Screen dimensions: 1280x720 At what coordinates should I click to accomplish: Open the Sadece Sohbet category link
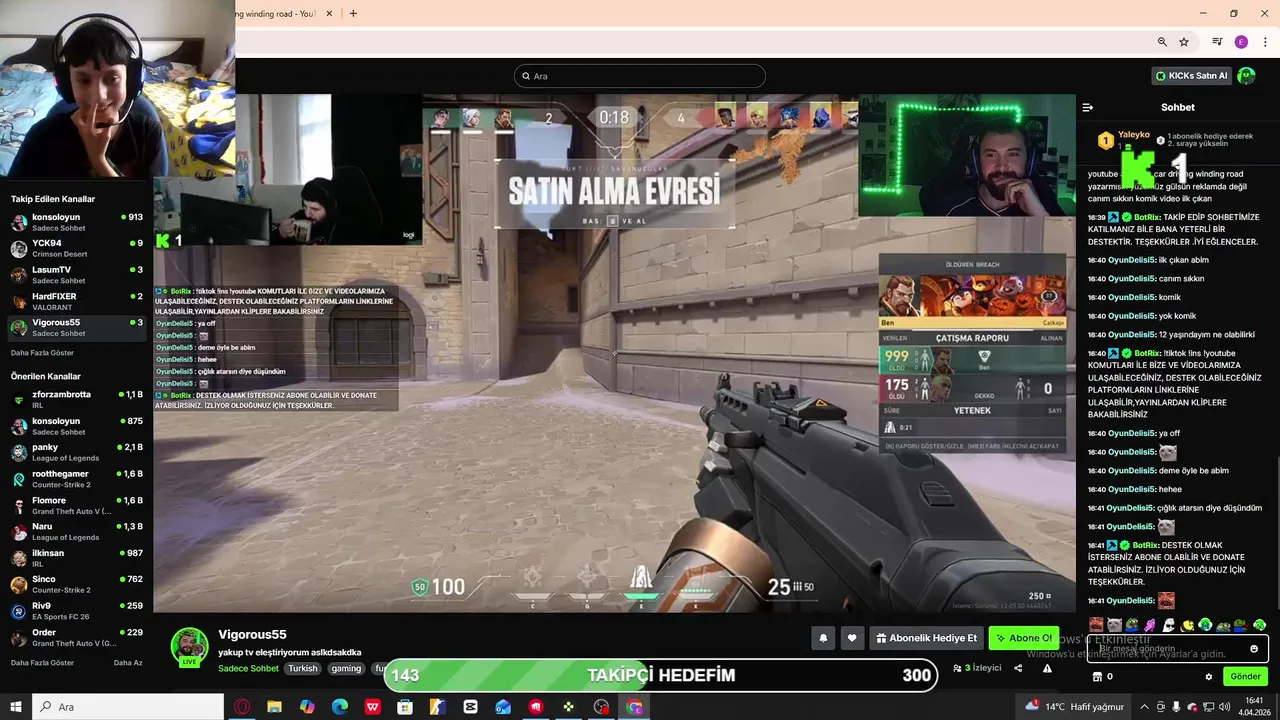[x=248, y=669]
